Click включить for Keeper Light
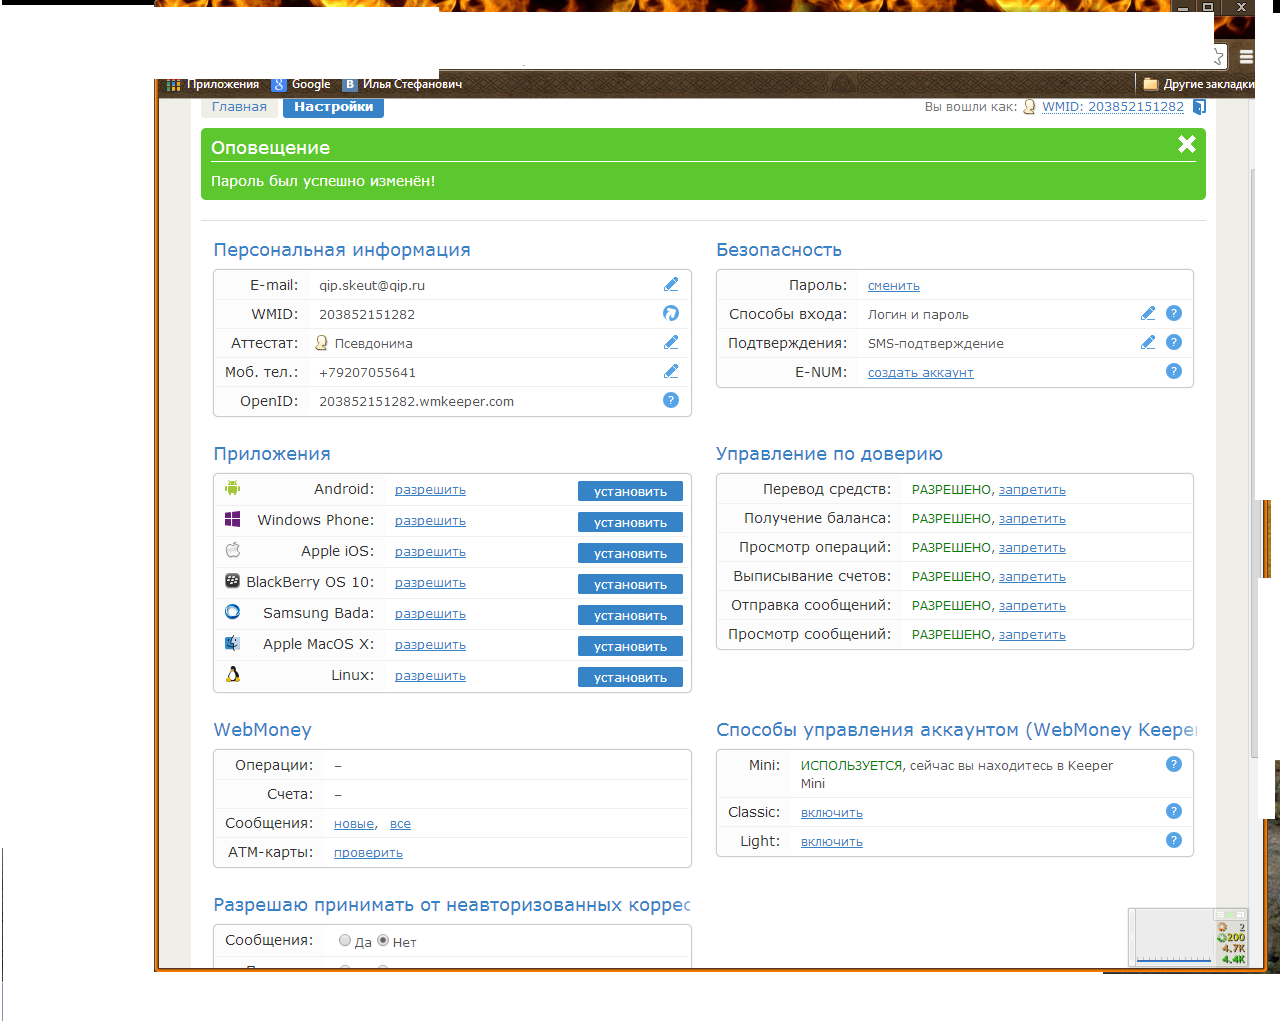 [x=832, y=842]
